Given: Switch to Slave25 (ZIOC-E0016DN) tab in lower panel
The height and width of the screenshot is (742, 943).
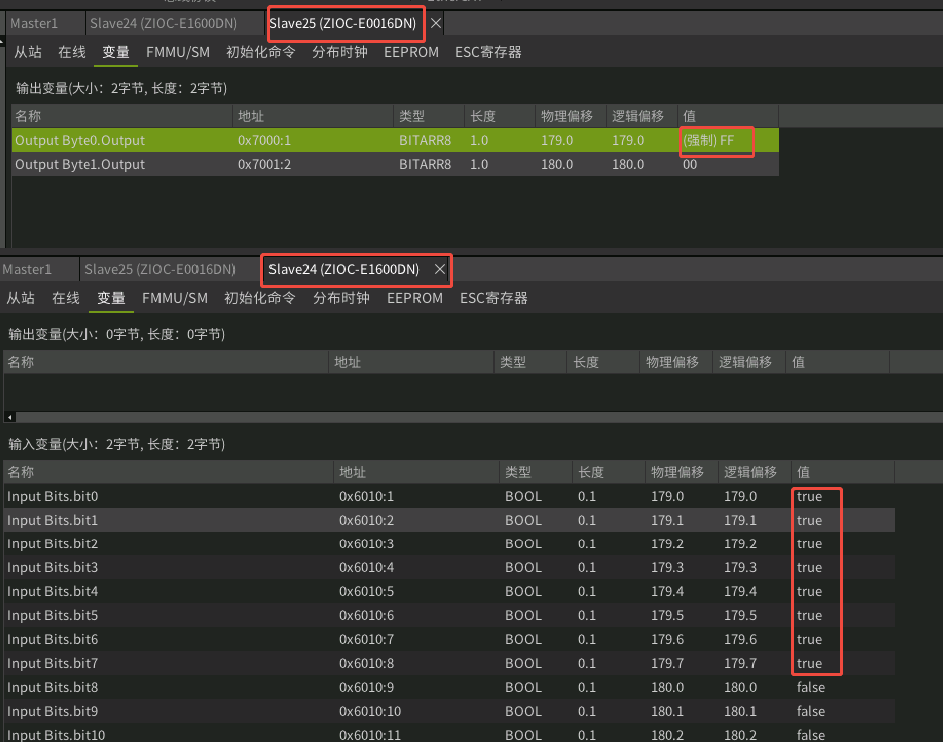Looking at the screenshot, I should [x=160, y=269].
